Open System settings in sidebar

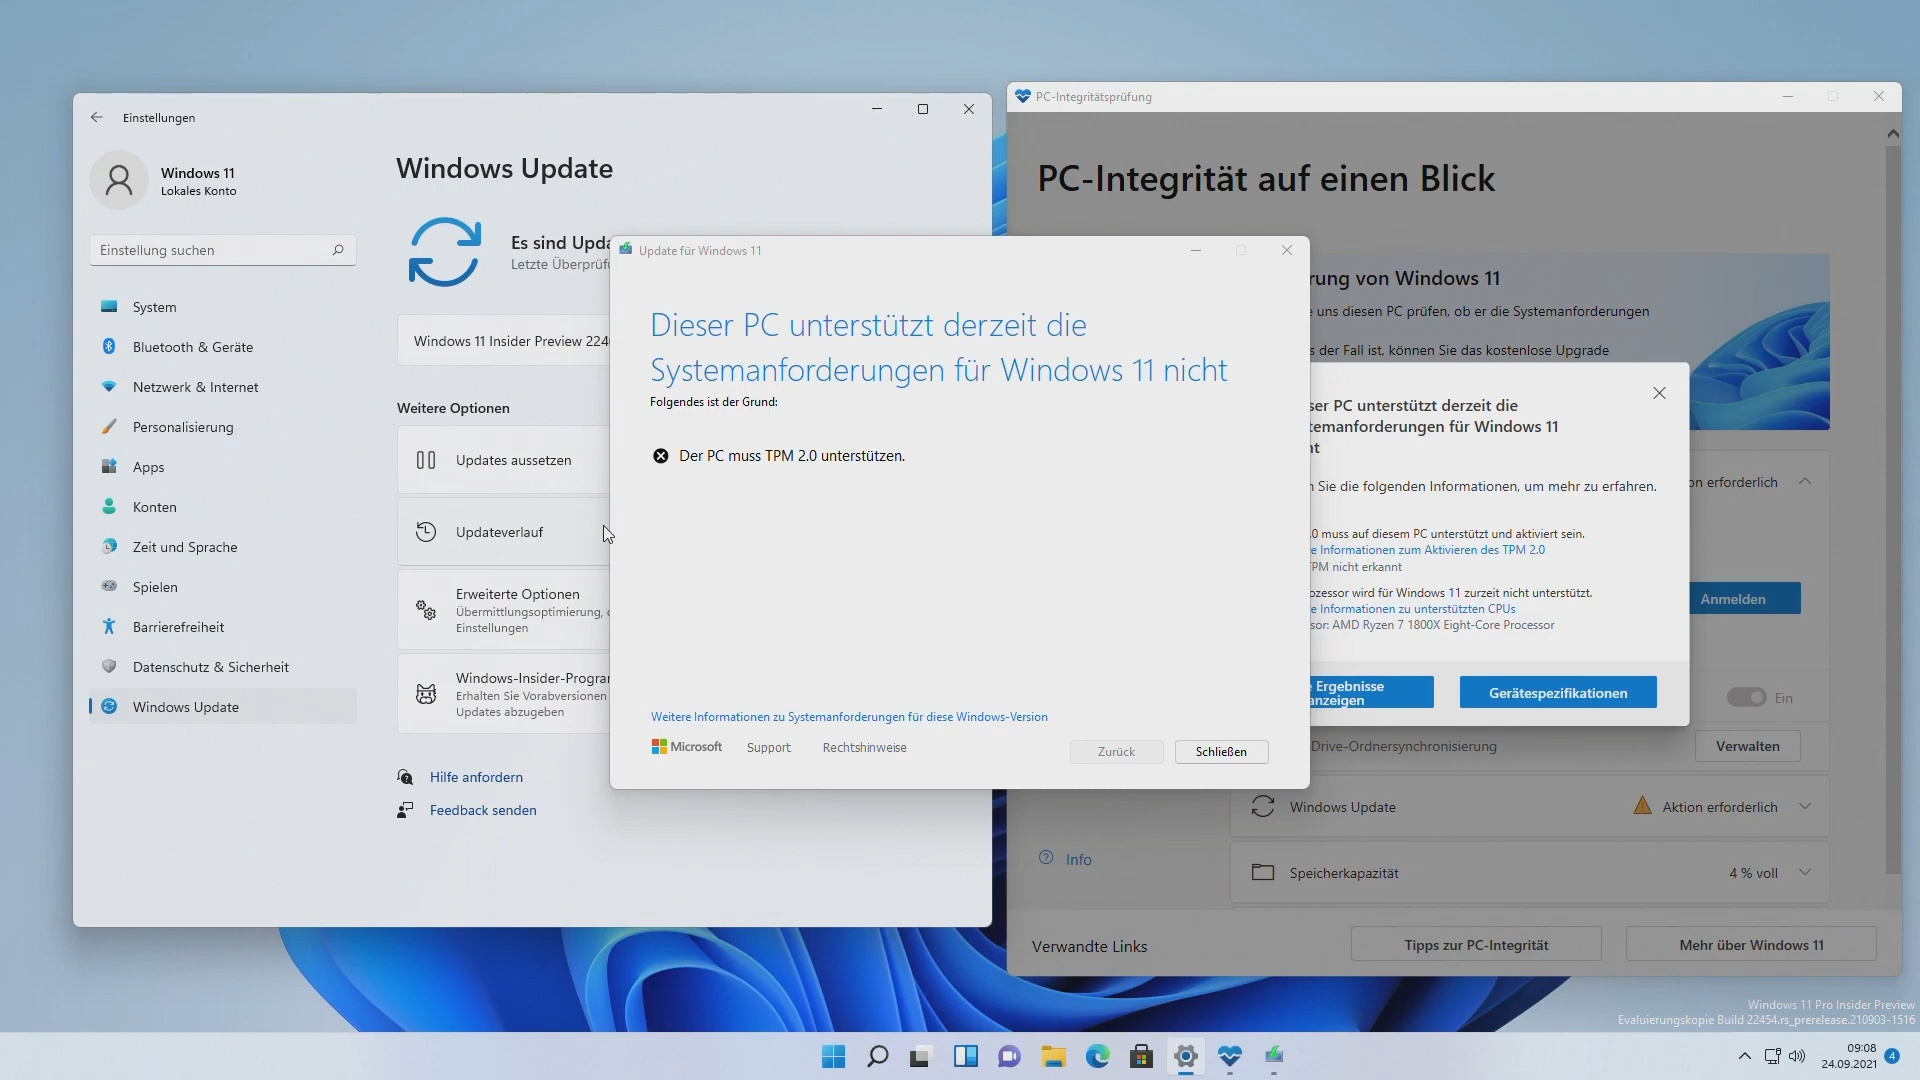point(222,307)
